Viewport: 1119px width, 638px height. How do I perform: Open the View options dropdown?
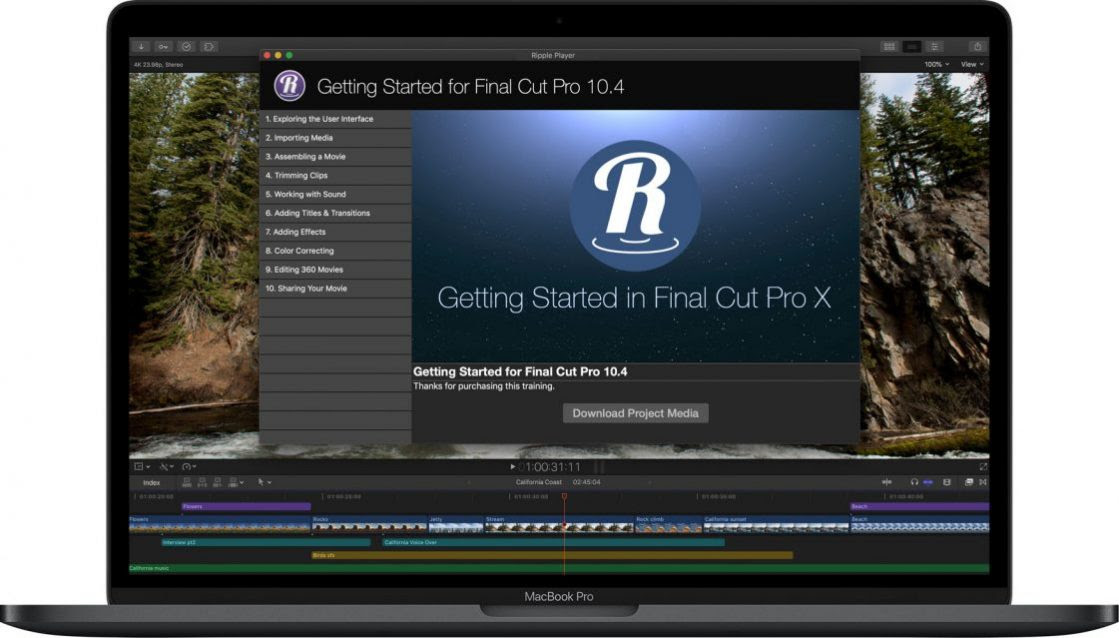(972, 64)
